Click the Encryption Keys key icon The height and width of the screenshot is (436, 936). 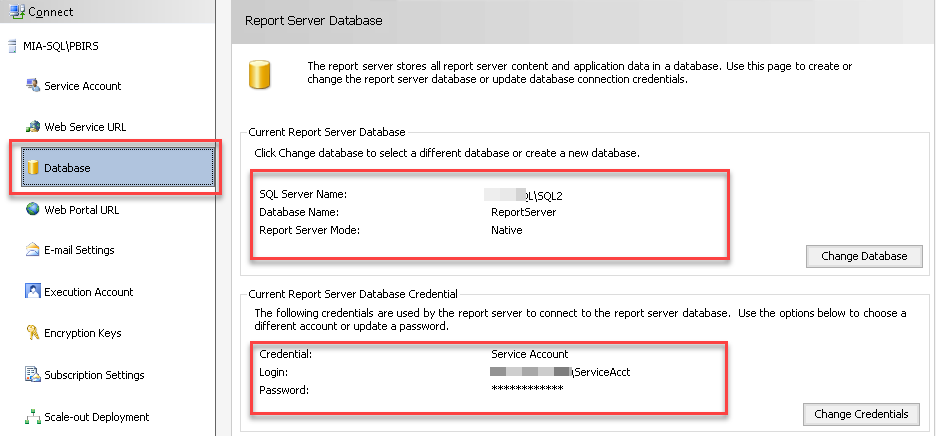pyautogui.click(x=33, y=333)
